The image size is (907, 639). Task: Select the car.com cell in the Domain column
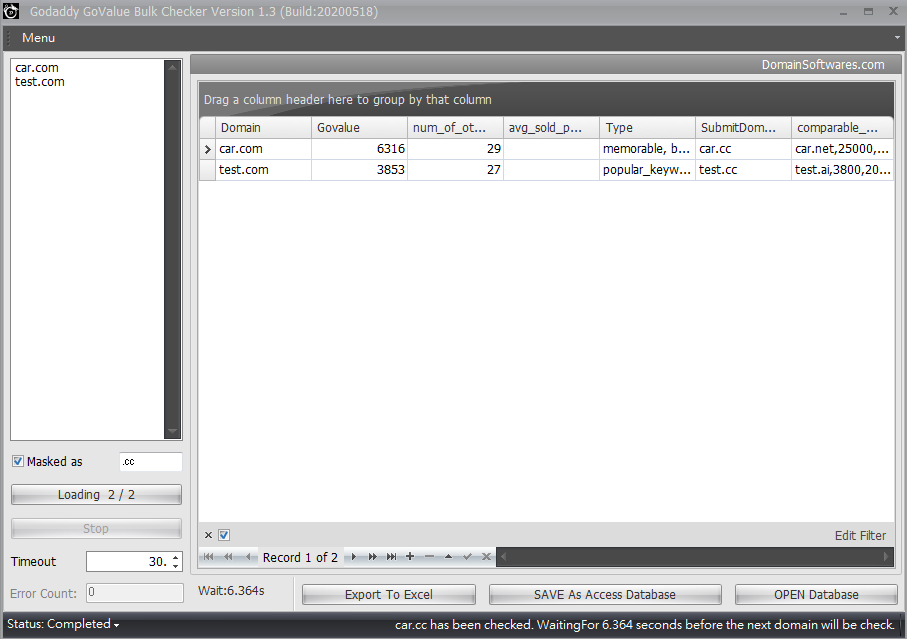point(263,149)
